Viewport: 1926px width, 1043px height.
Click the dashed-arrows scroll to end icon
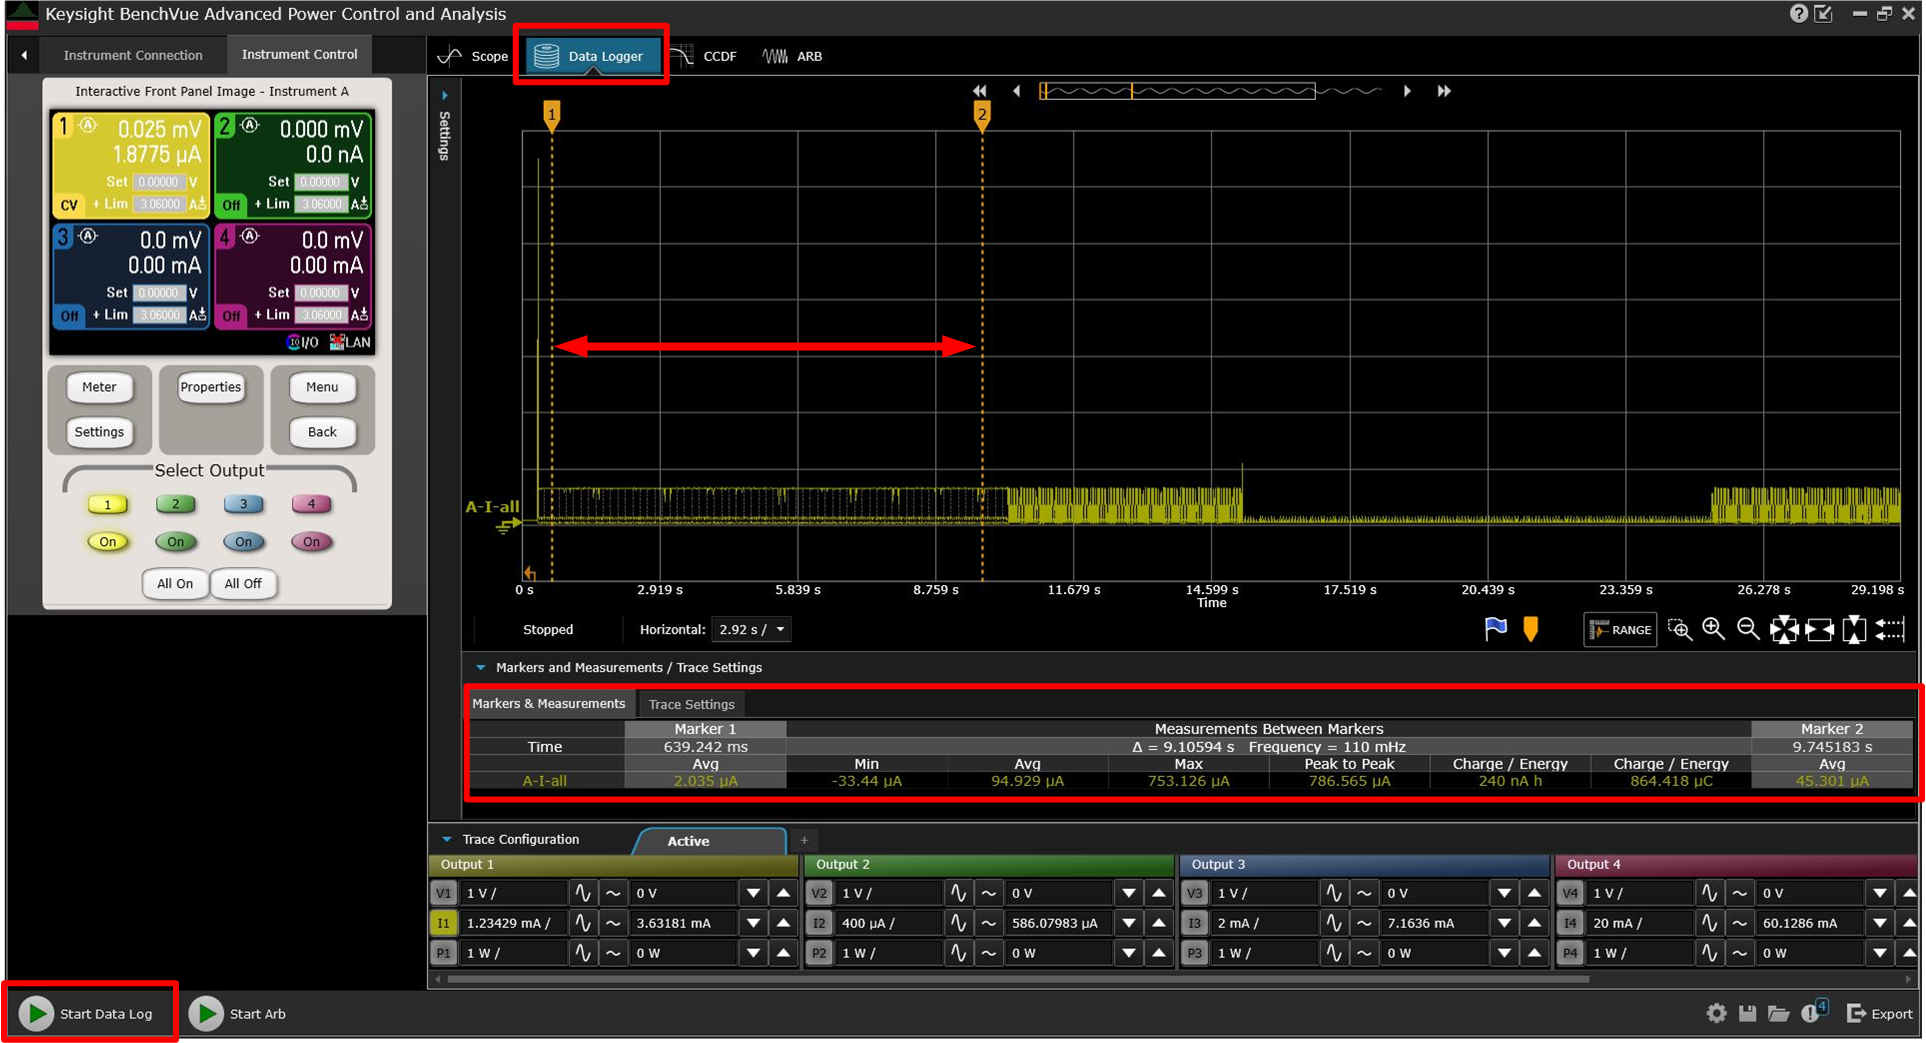pyautogui.click(x=1890, y=629)
